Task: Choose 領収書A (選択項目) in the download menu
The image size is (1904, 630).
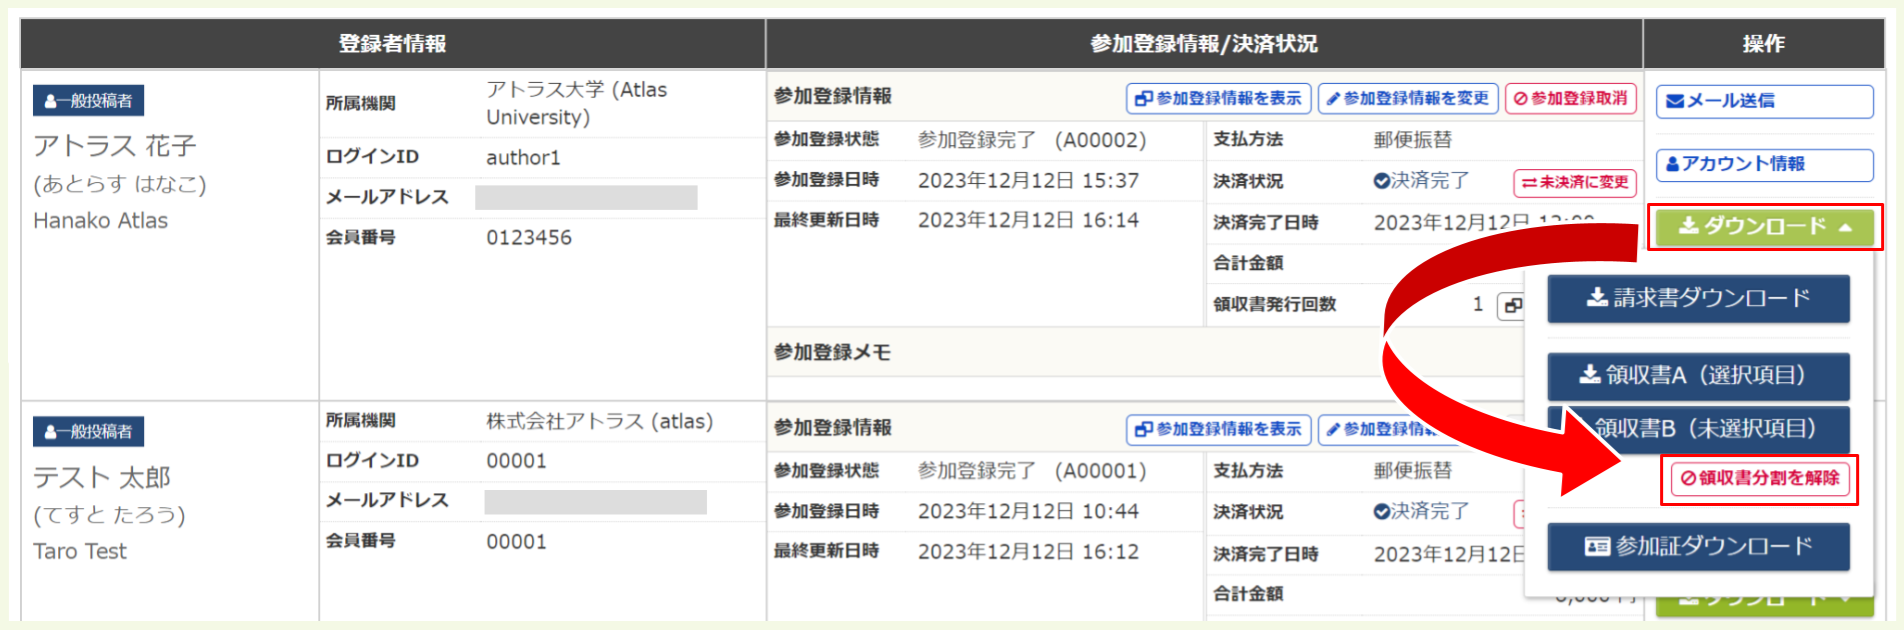Action: coord(1698,376)
